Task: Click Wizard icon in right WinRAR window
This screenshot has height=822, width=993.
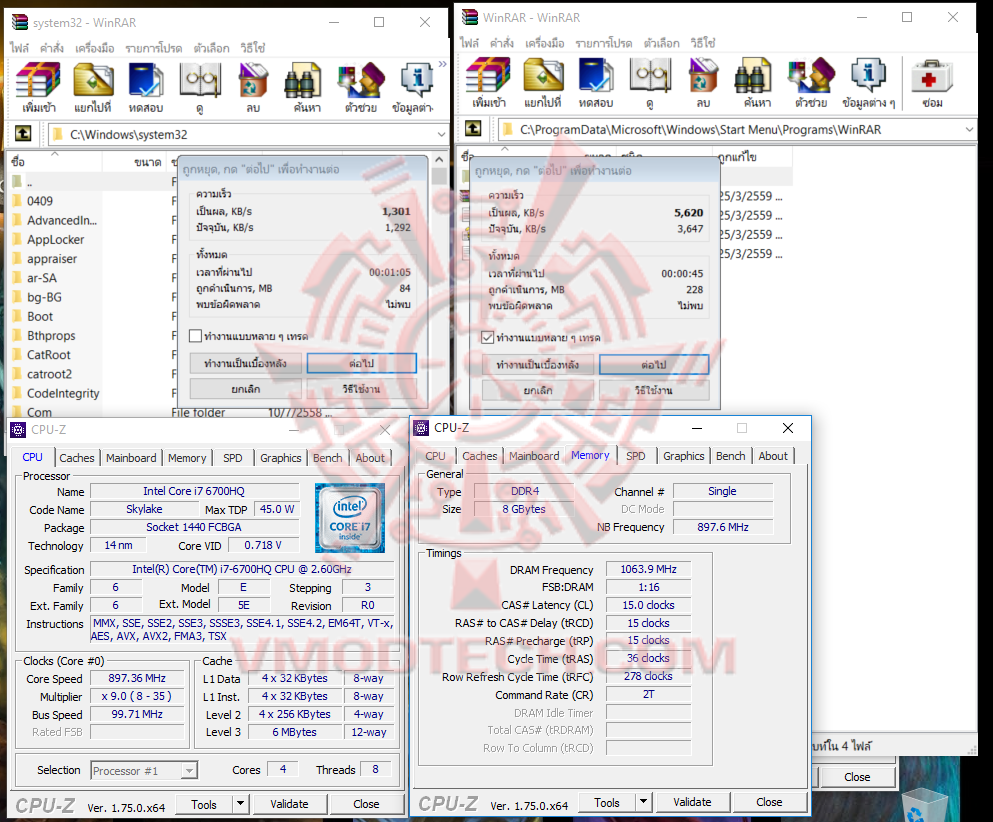Action: point(811,82)
